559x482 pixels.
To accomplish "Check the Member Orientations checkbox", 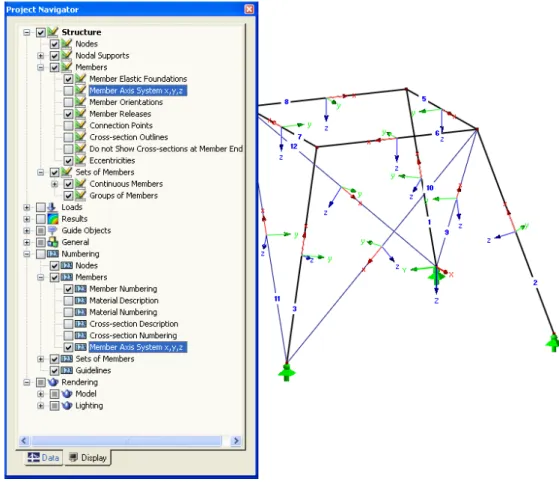I will click(68, 102).
